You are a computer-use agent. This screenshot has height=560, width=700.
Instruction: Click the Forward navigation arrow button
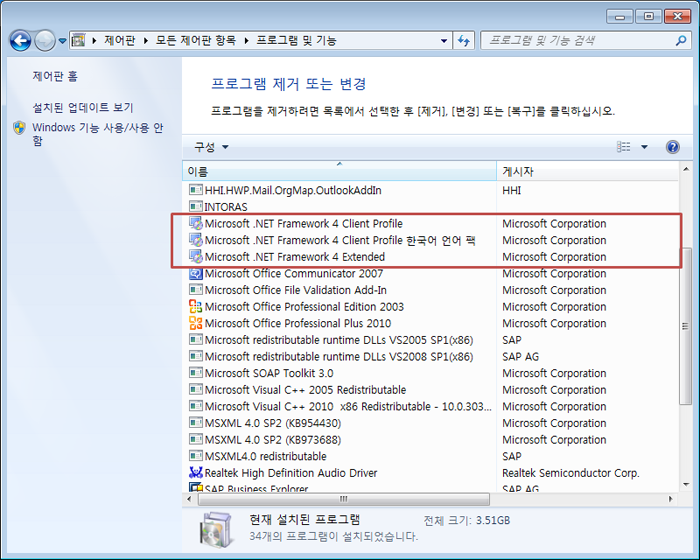coord(45,41)
